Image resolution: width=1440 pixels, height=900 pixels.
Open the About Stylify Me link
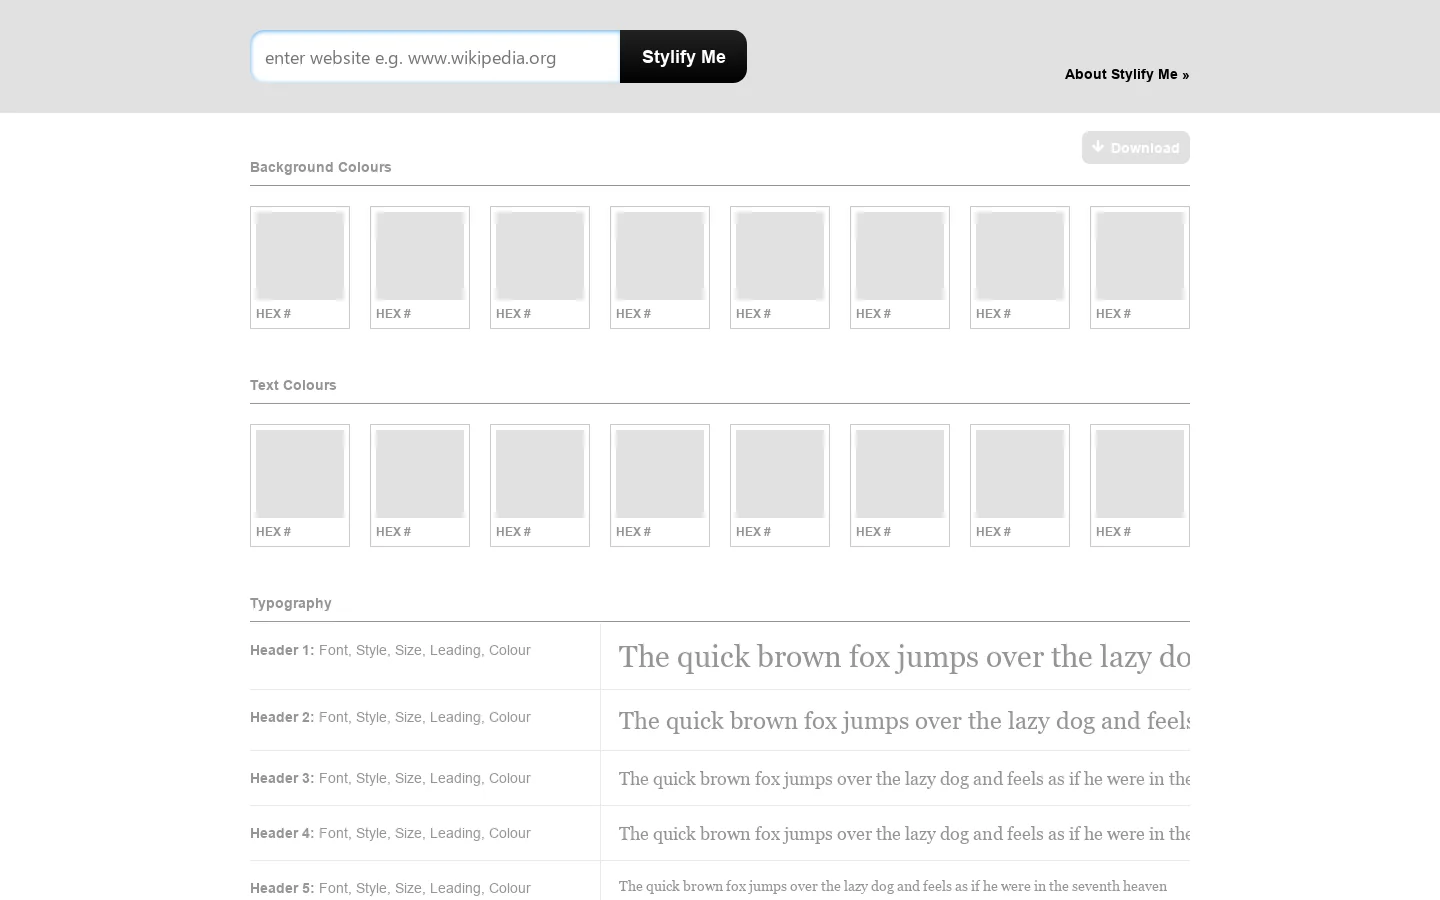(1127, 74)
